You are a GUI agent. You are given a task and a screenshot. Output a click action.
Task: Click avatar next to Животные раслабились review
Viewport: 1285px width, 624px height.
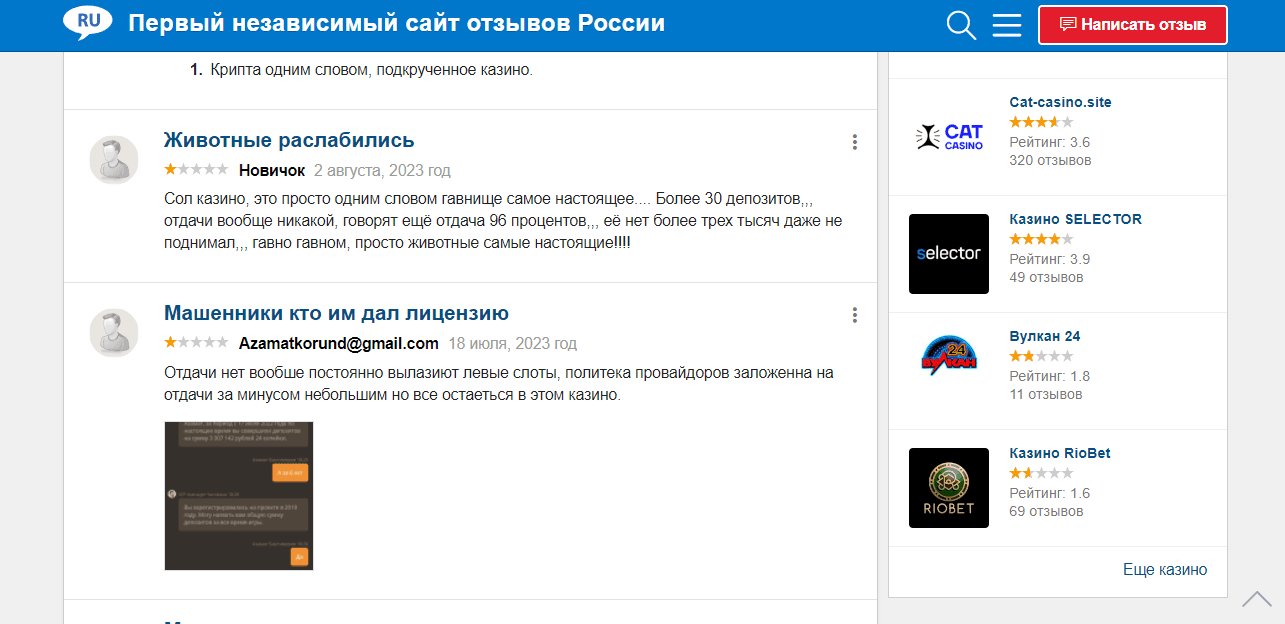click(114, 160)
